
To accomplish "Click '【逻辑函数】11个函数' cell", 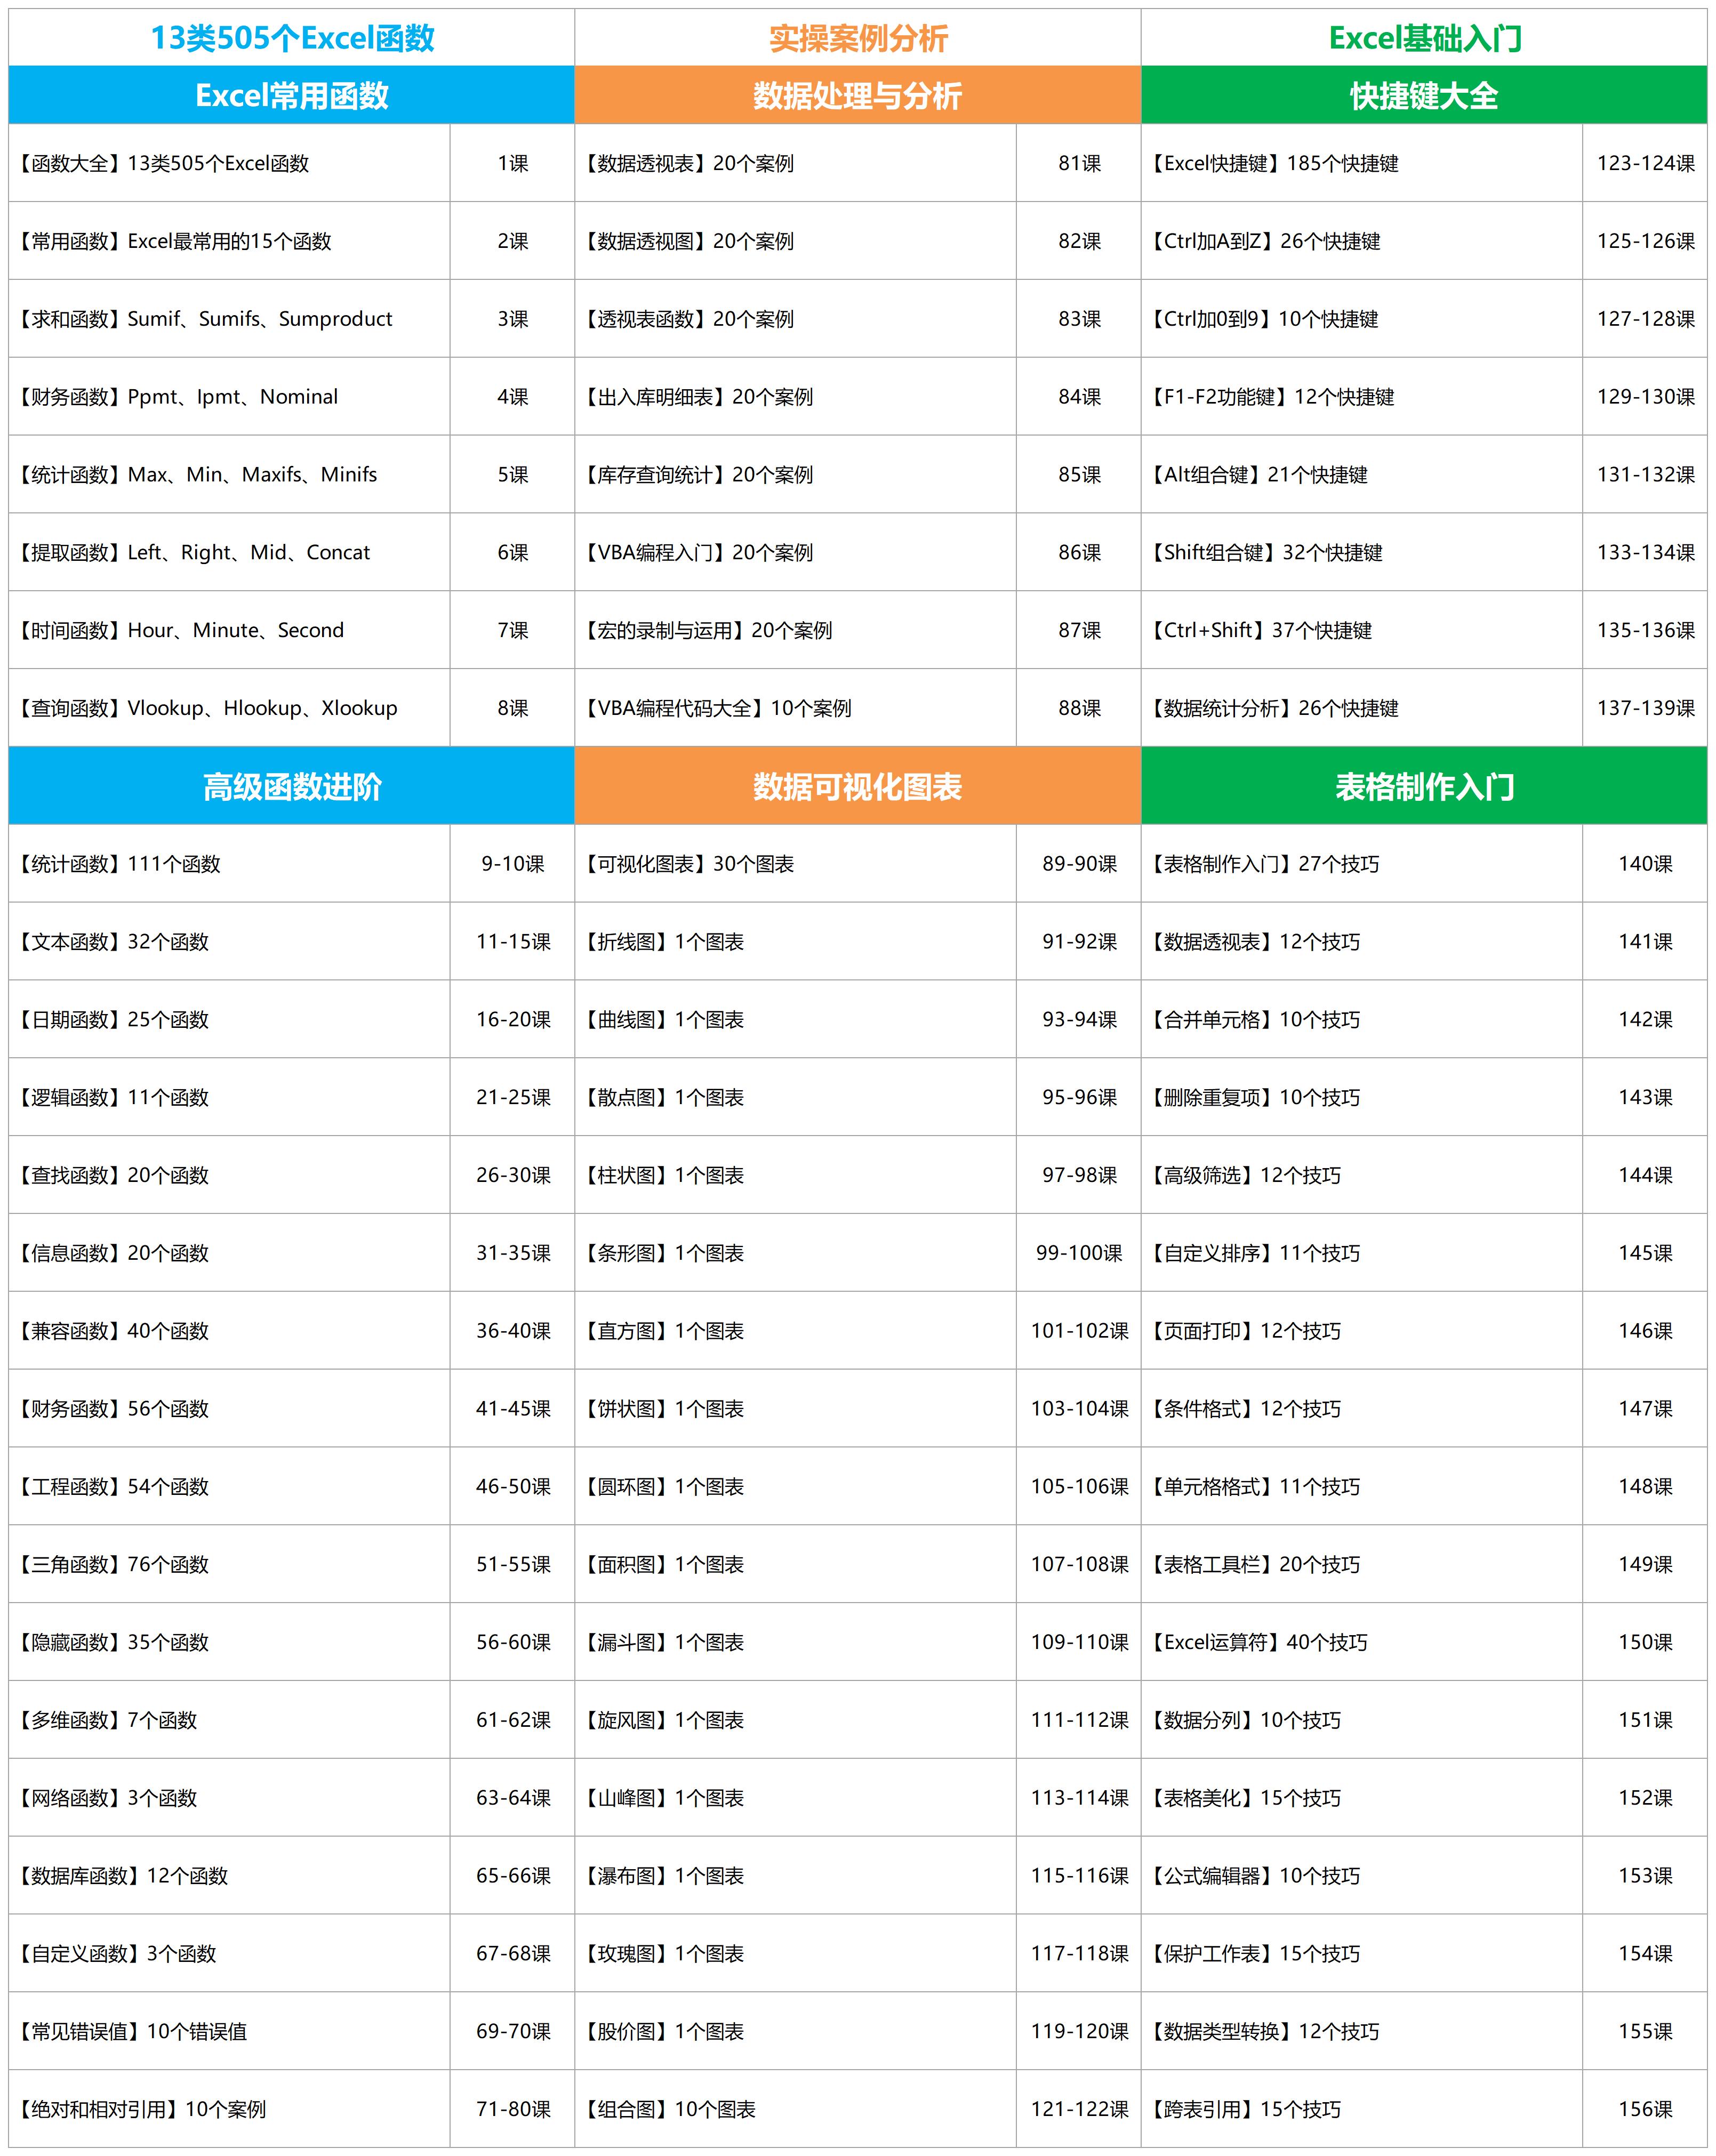I will click(x=230, y=1097).
